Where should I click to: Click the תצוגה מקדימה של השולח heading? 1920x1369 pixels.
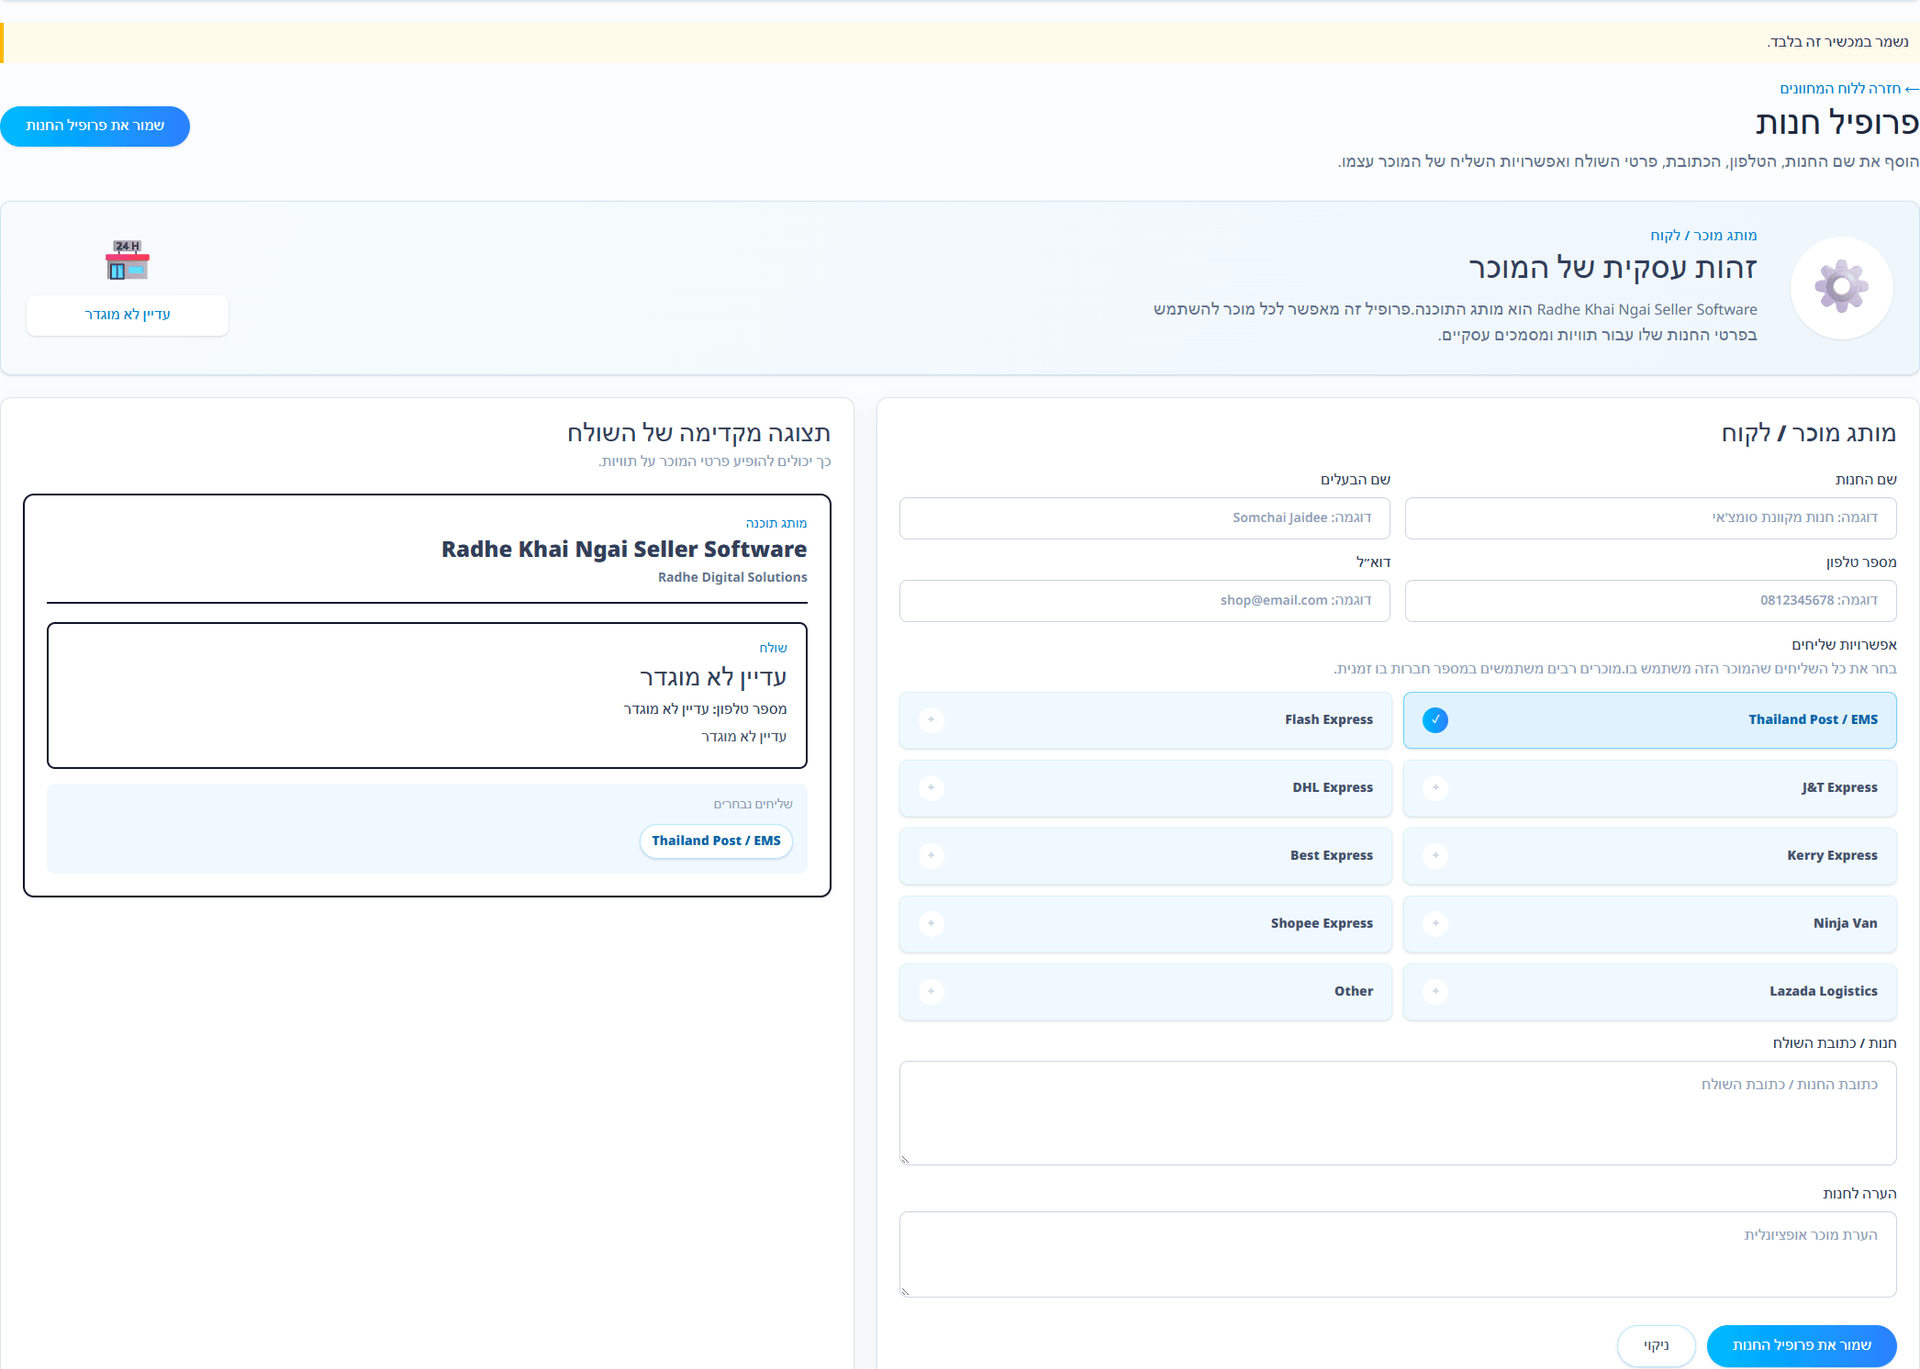point(699,433)
